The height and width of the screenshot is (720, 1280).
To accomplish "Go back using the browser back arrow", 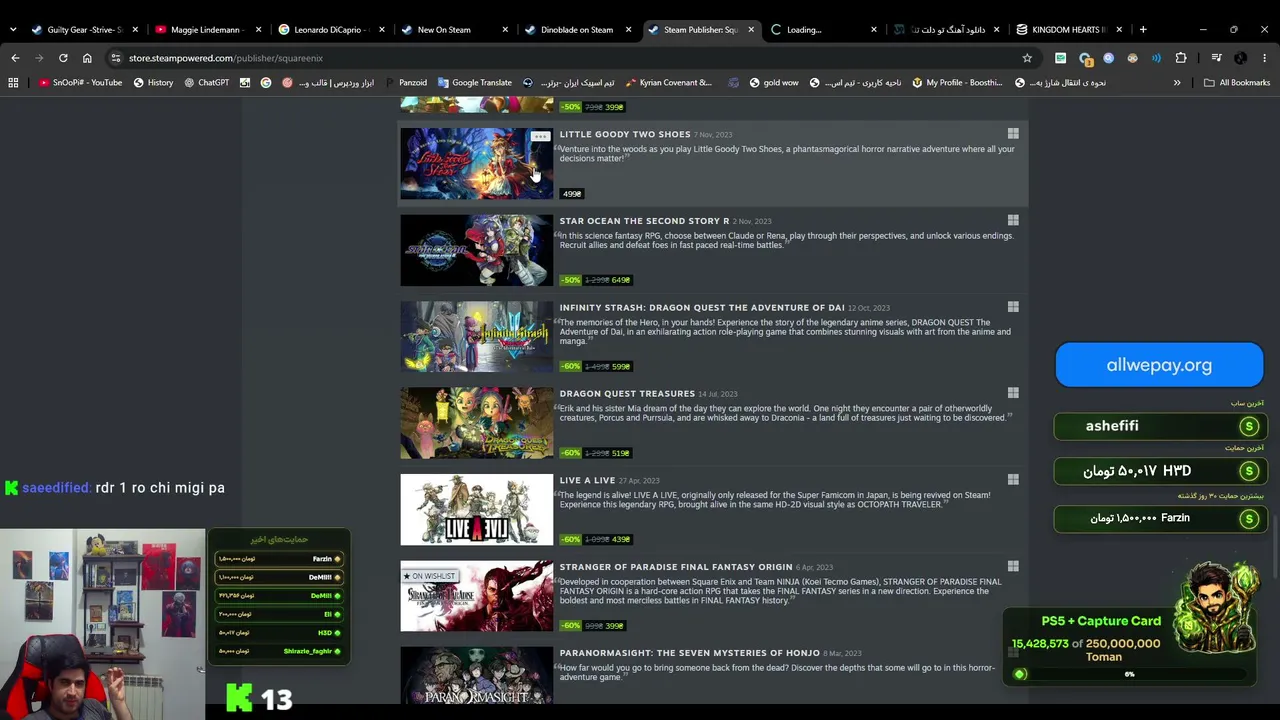I will (15, 58).
